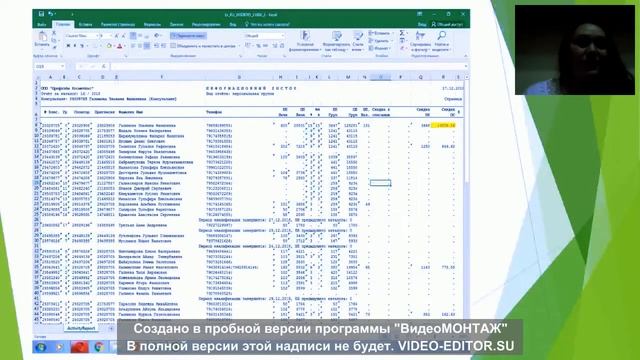The height and width of the screenshot is (360, 640).
Task: Open Format as Table gallery
Action: coord(336,41)
